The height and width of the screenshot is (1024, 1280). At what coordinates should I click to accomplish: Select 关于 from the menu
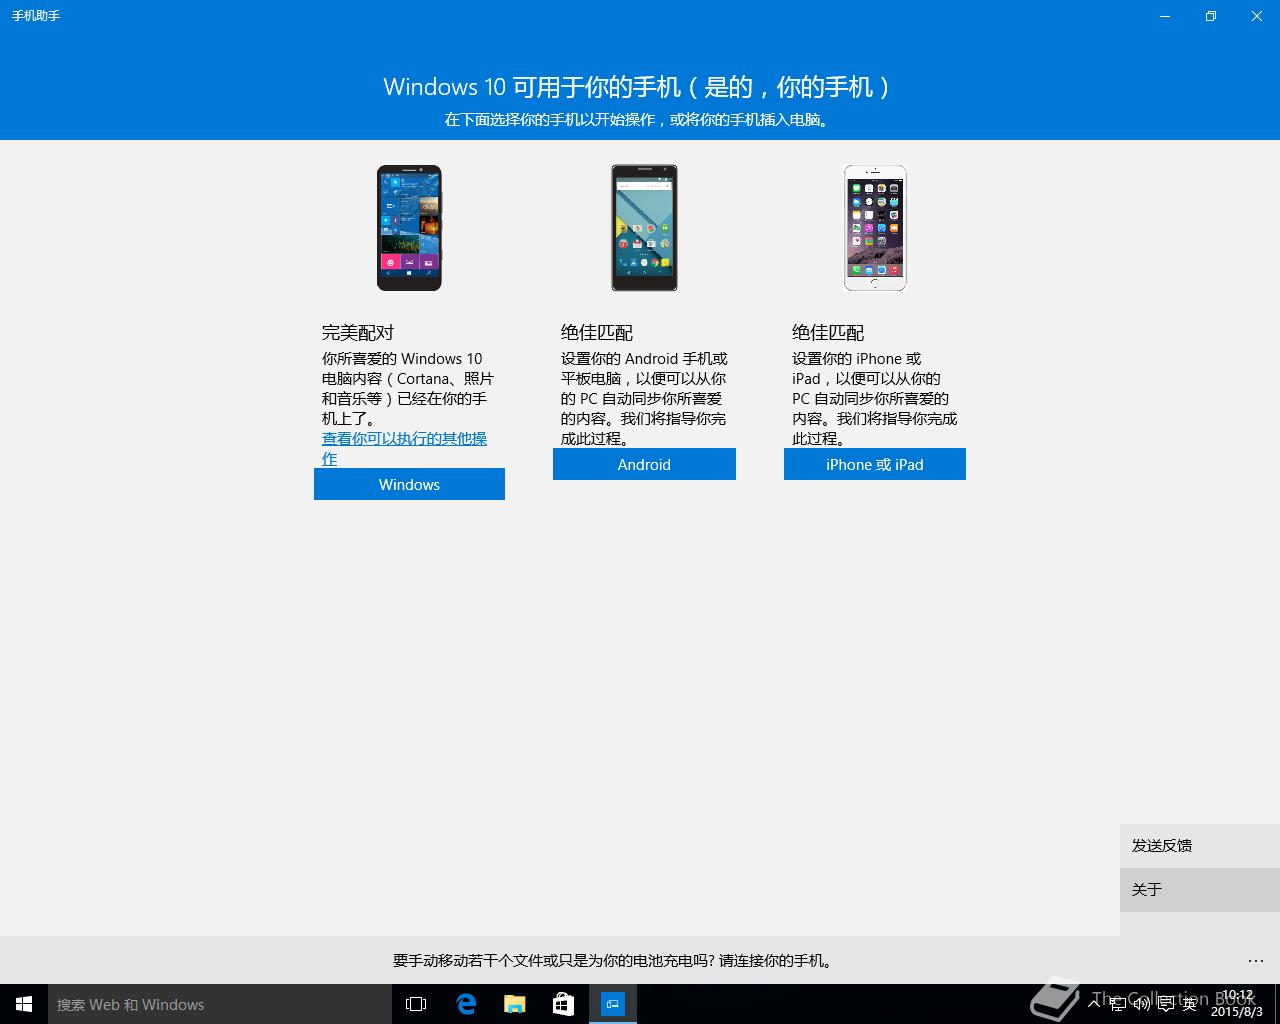coord(1200,889)
